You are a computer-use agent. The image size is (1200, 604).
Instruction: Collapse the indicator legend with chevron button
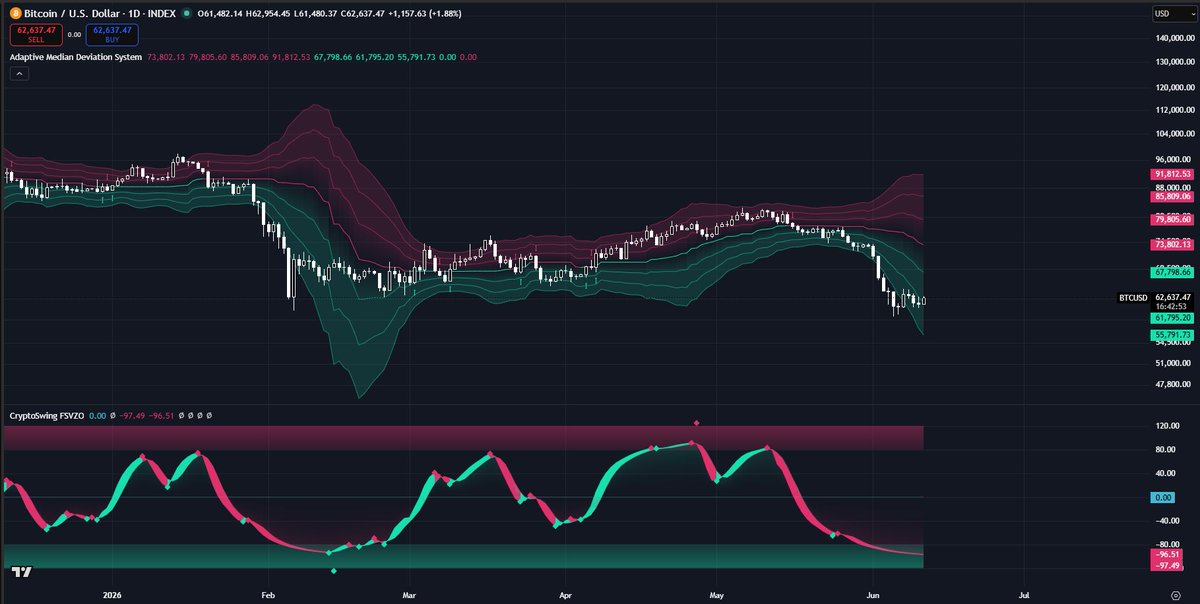(x=19, y=75)
